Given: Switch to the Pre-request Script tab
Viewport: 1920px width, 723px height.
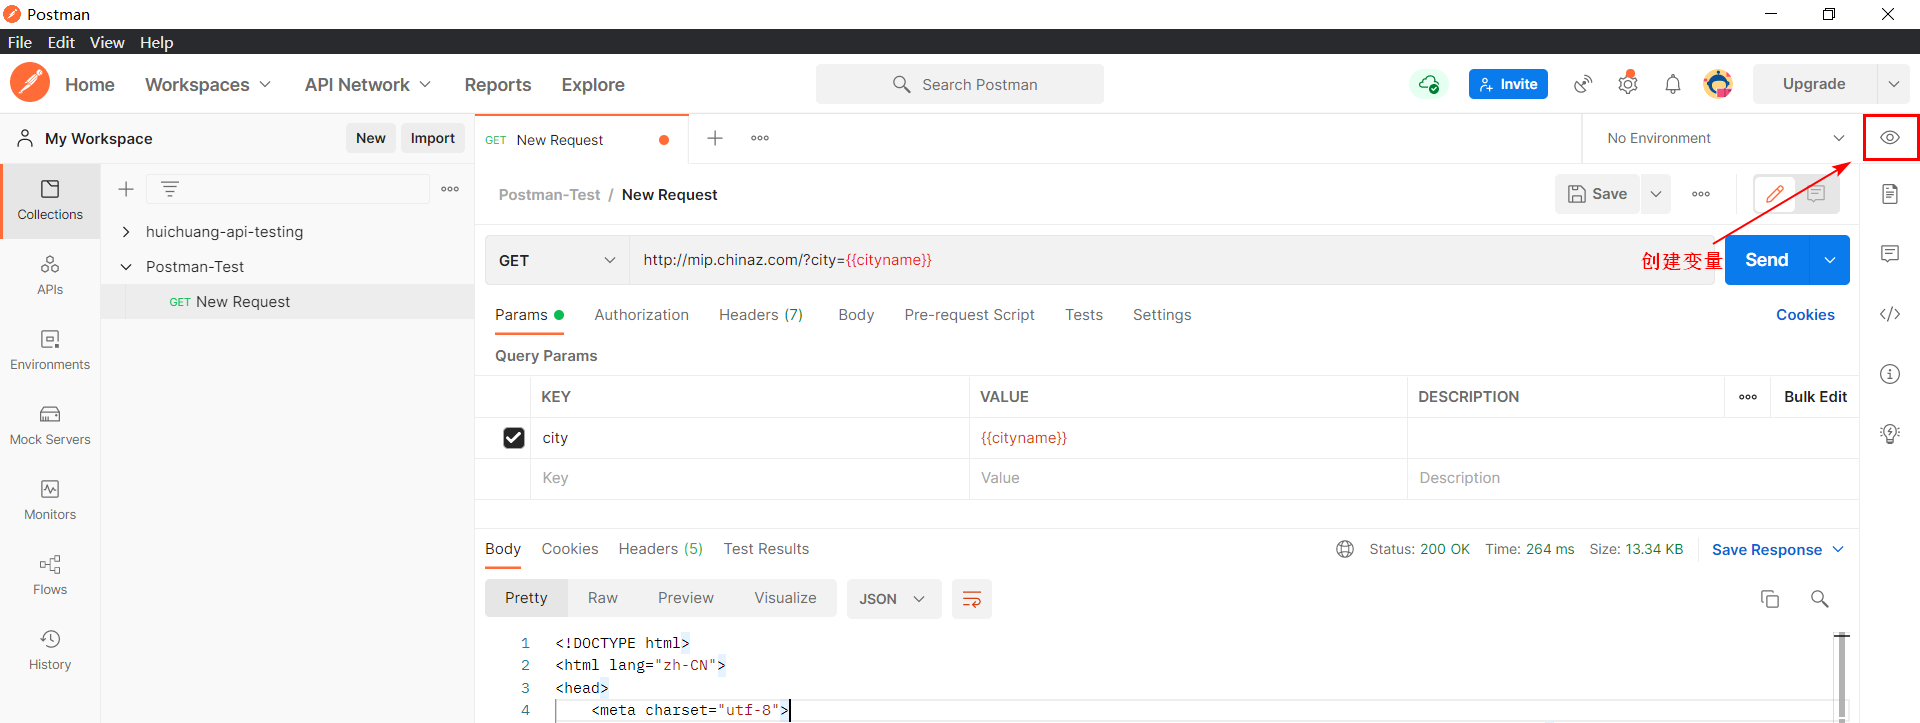Looking at the screenshot, I should 969,315.
